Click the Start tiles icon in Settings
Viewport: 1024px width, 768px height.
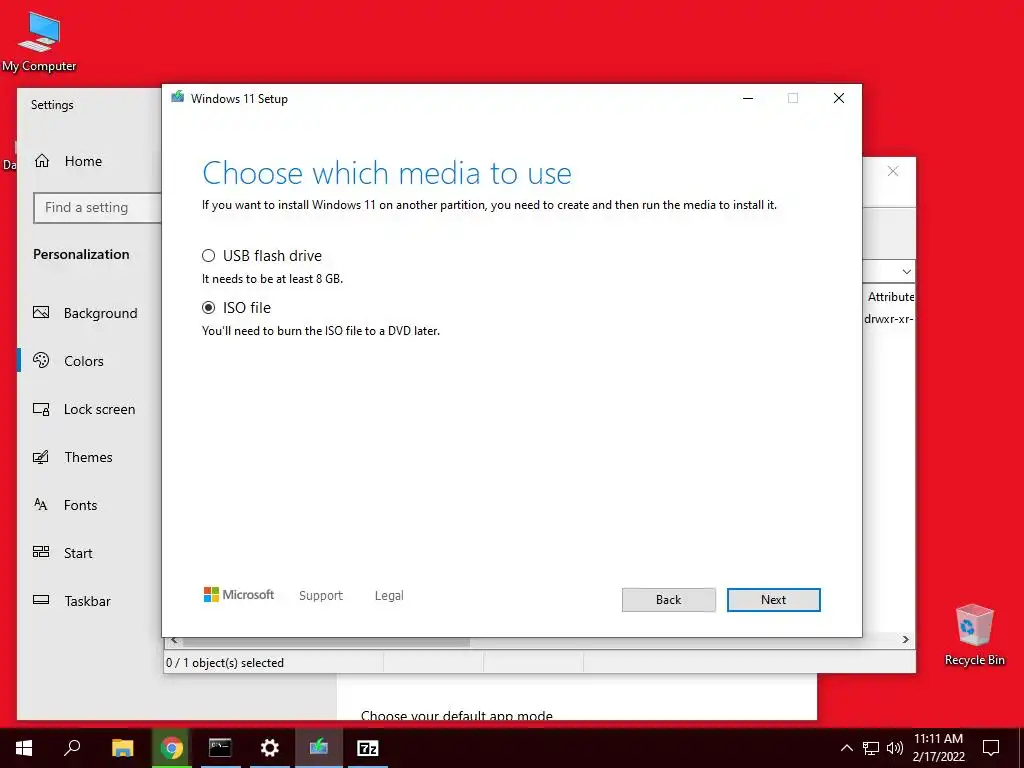[x=41, y=552]
